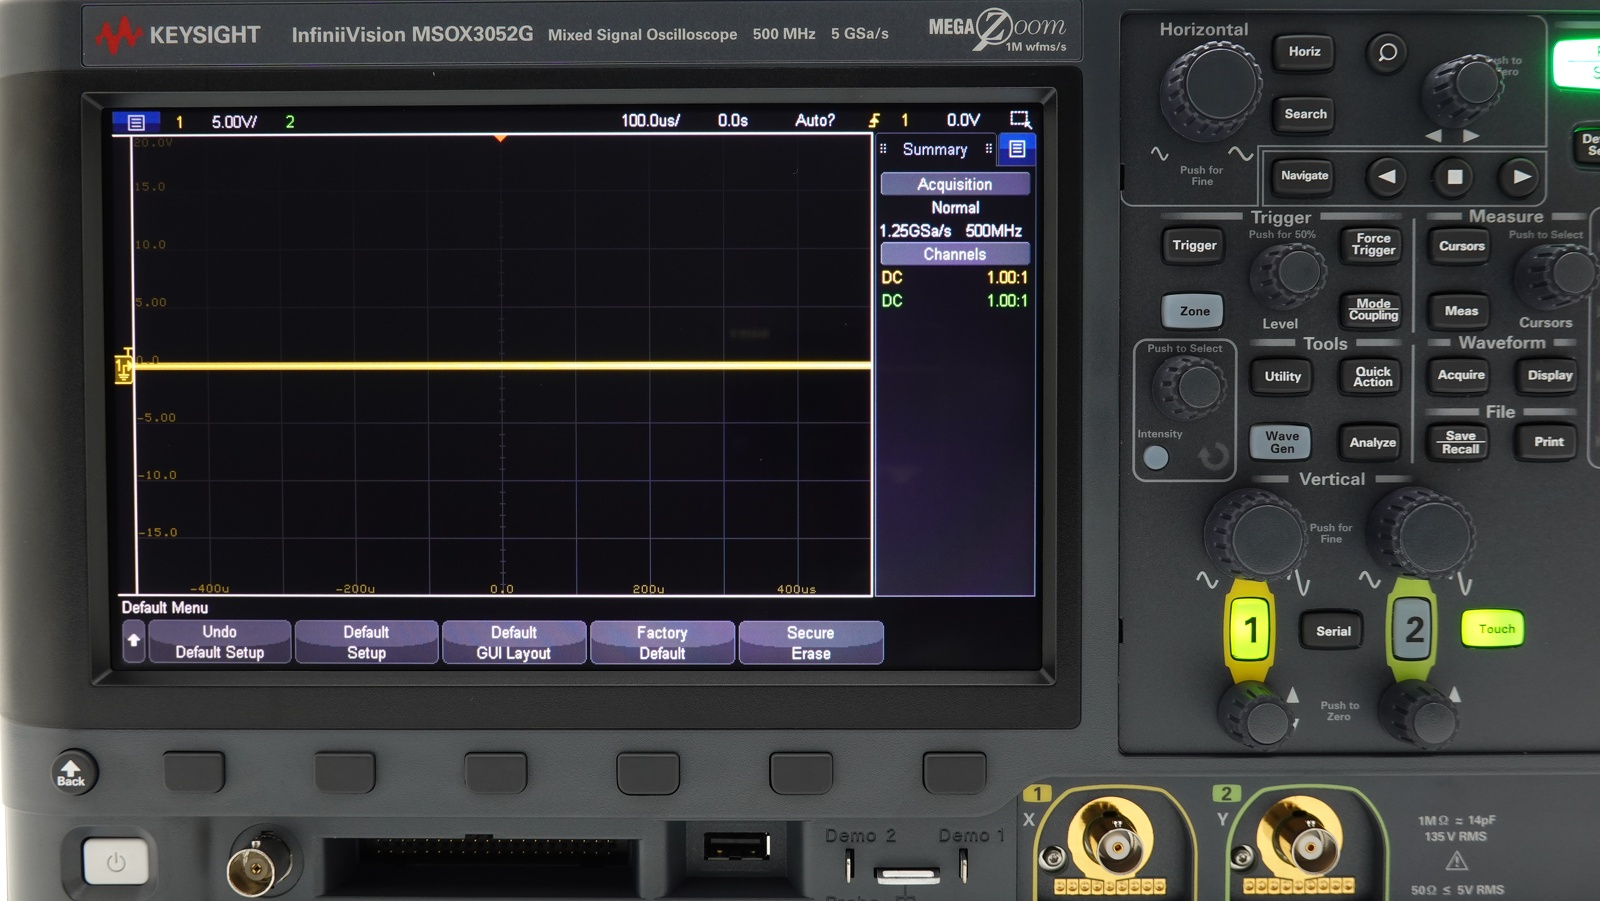Click the Summary panel left drag handle
Screen dimensions: 1600x901
click(883, 149)
